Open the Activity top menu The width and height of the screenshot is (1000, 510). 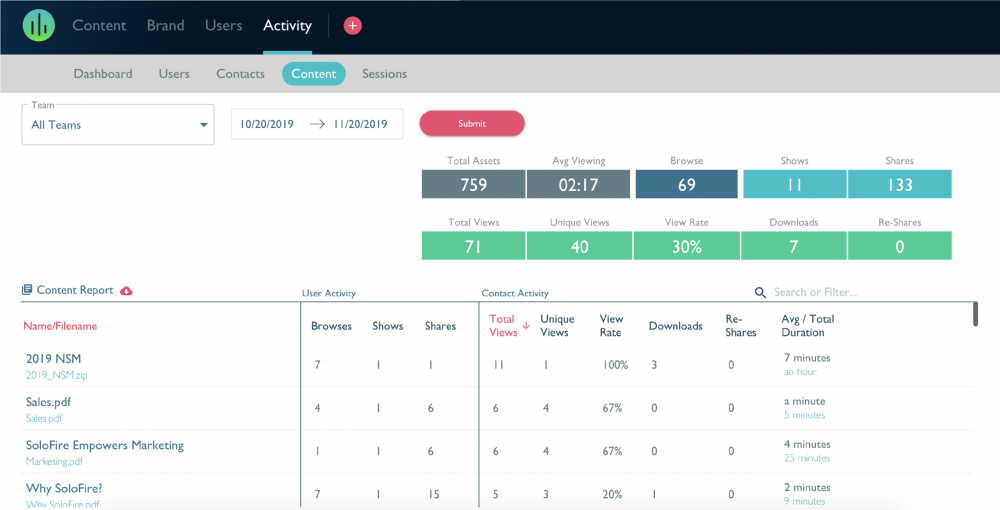[288, 26]
